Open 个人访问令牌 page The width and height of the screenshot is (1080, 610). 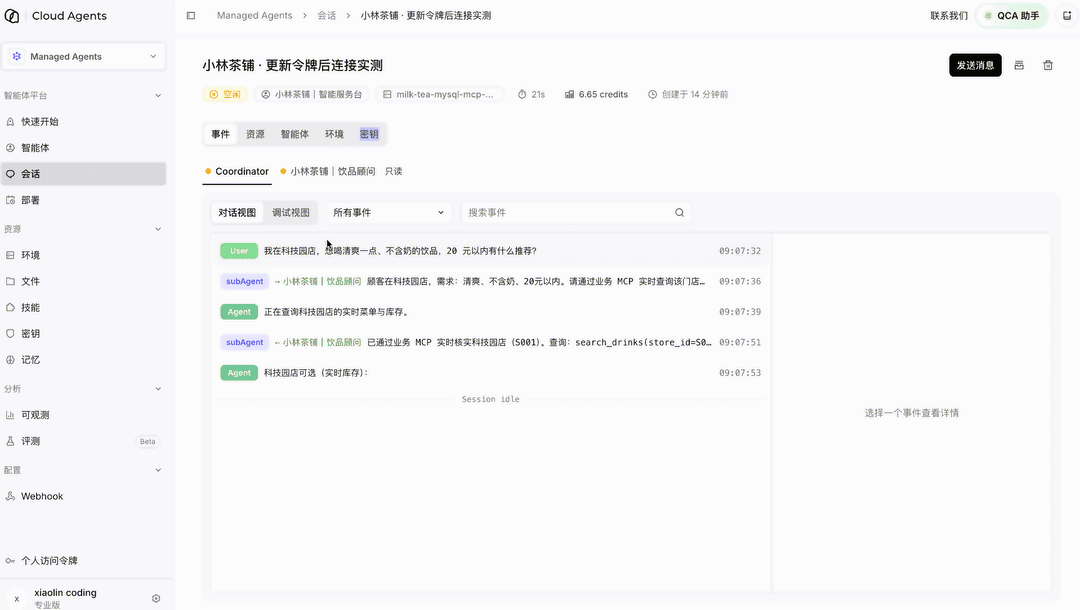(x=83, y=560)
